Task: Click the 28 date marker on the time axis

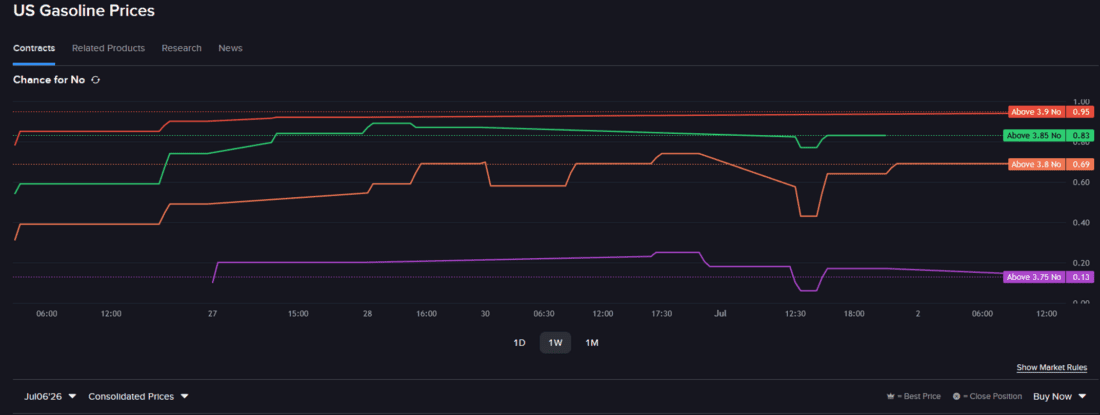Action: [x=367, y=314]
